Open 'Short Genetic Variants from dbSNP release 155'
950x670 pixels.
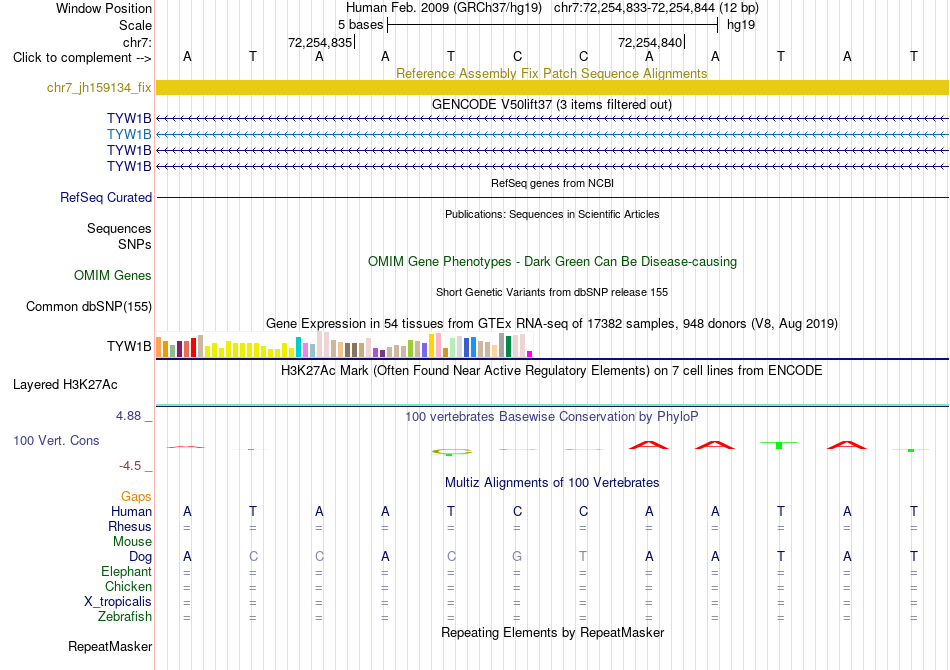coord(552,292)
